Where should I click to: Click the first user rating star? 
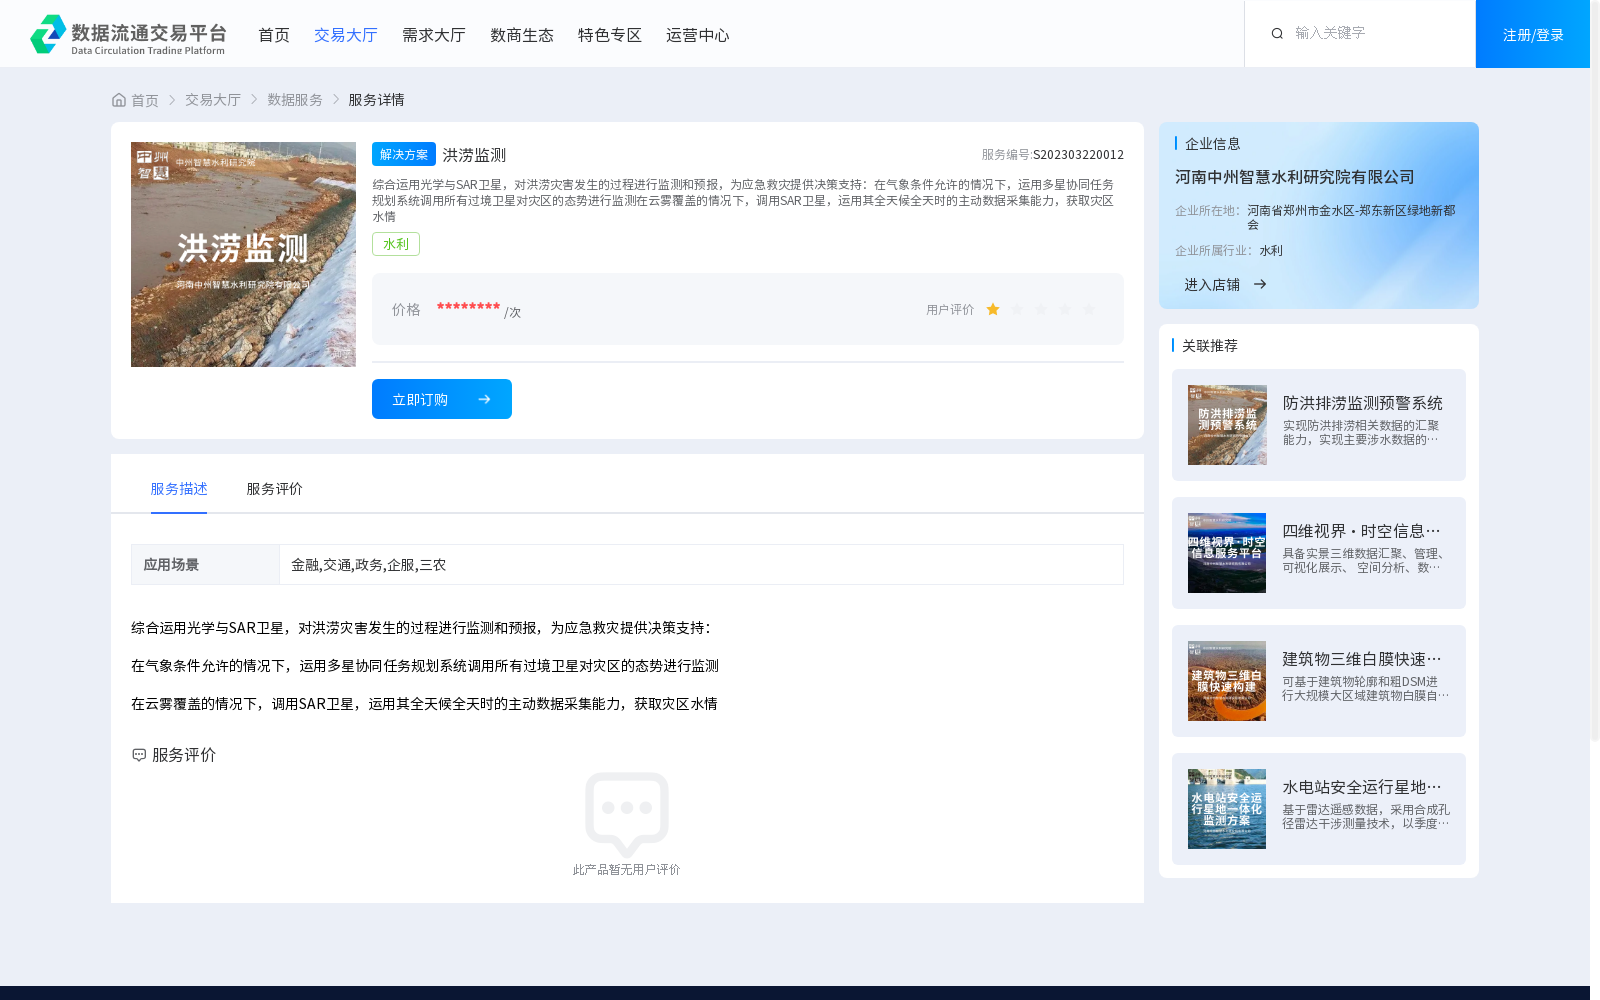tap(993, 310)
